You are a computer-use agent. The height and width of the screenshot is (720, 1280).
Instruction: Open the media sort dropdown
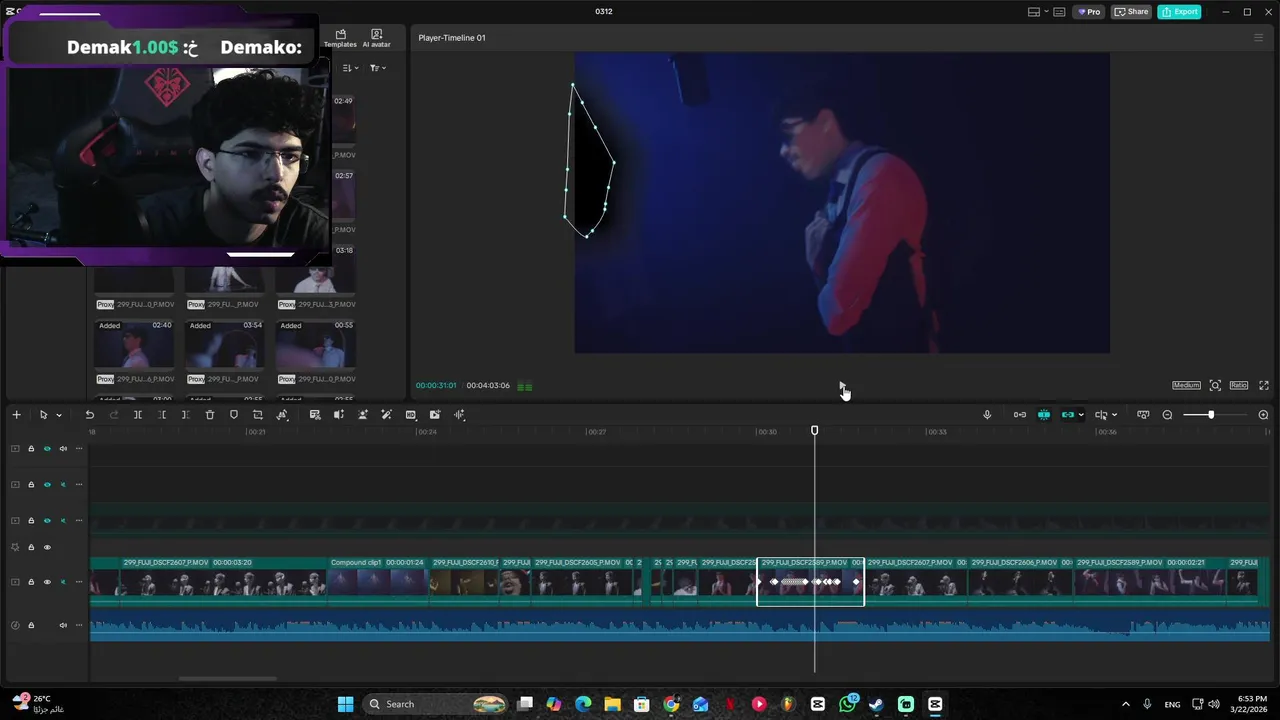pos(350,68)
